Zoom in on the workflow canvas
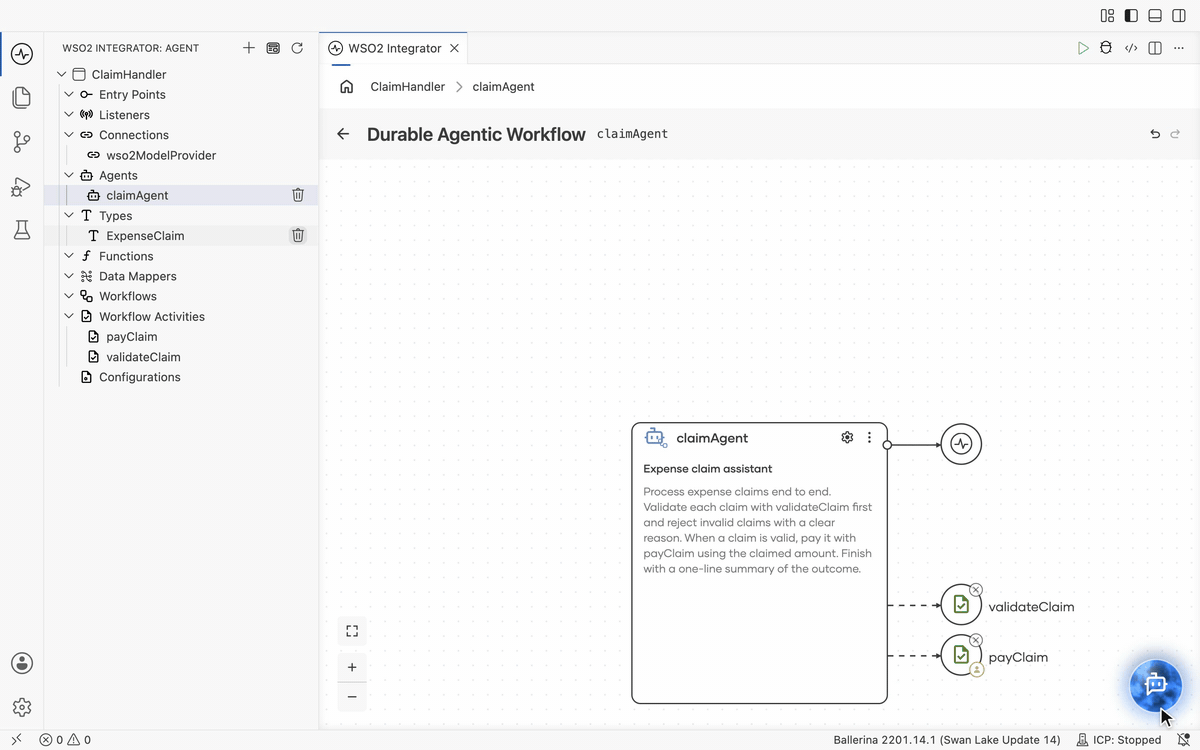This screenshot has height=750, width=1200. pos(352,667)
